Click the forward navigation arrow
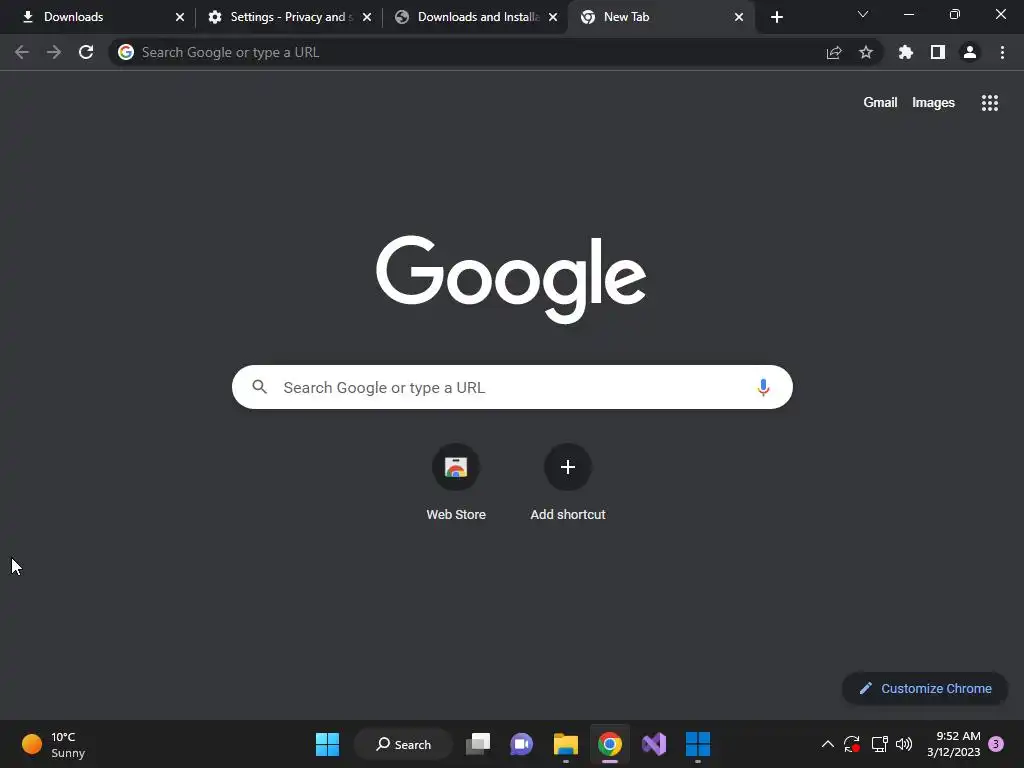This screenshot has height=768, width=1024. tap(54, 52)
